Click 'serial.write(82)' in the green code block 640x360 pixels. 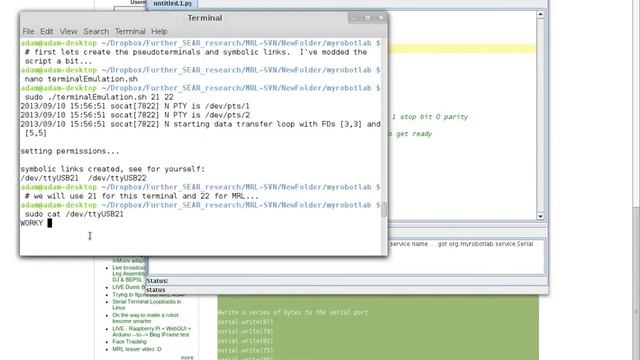[245, 341]
